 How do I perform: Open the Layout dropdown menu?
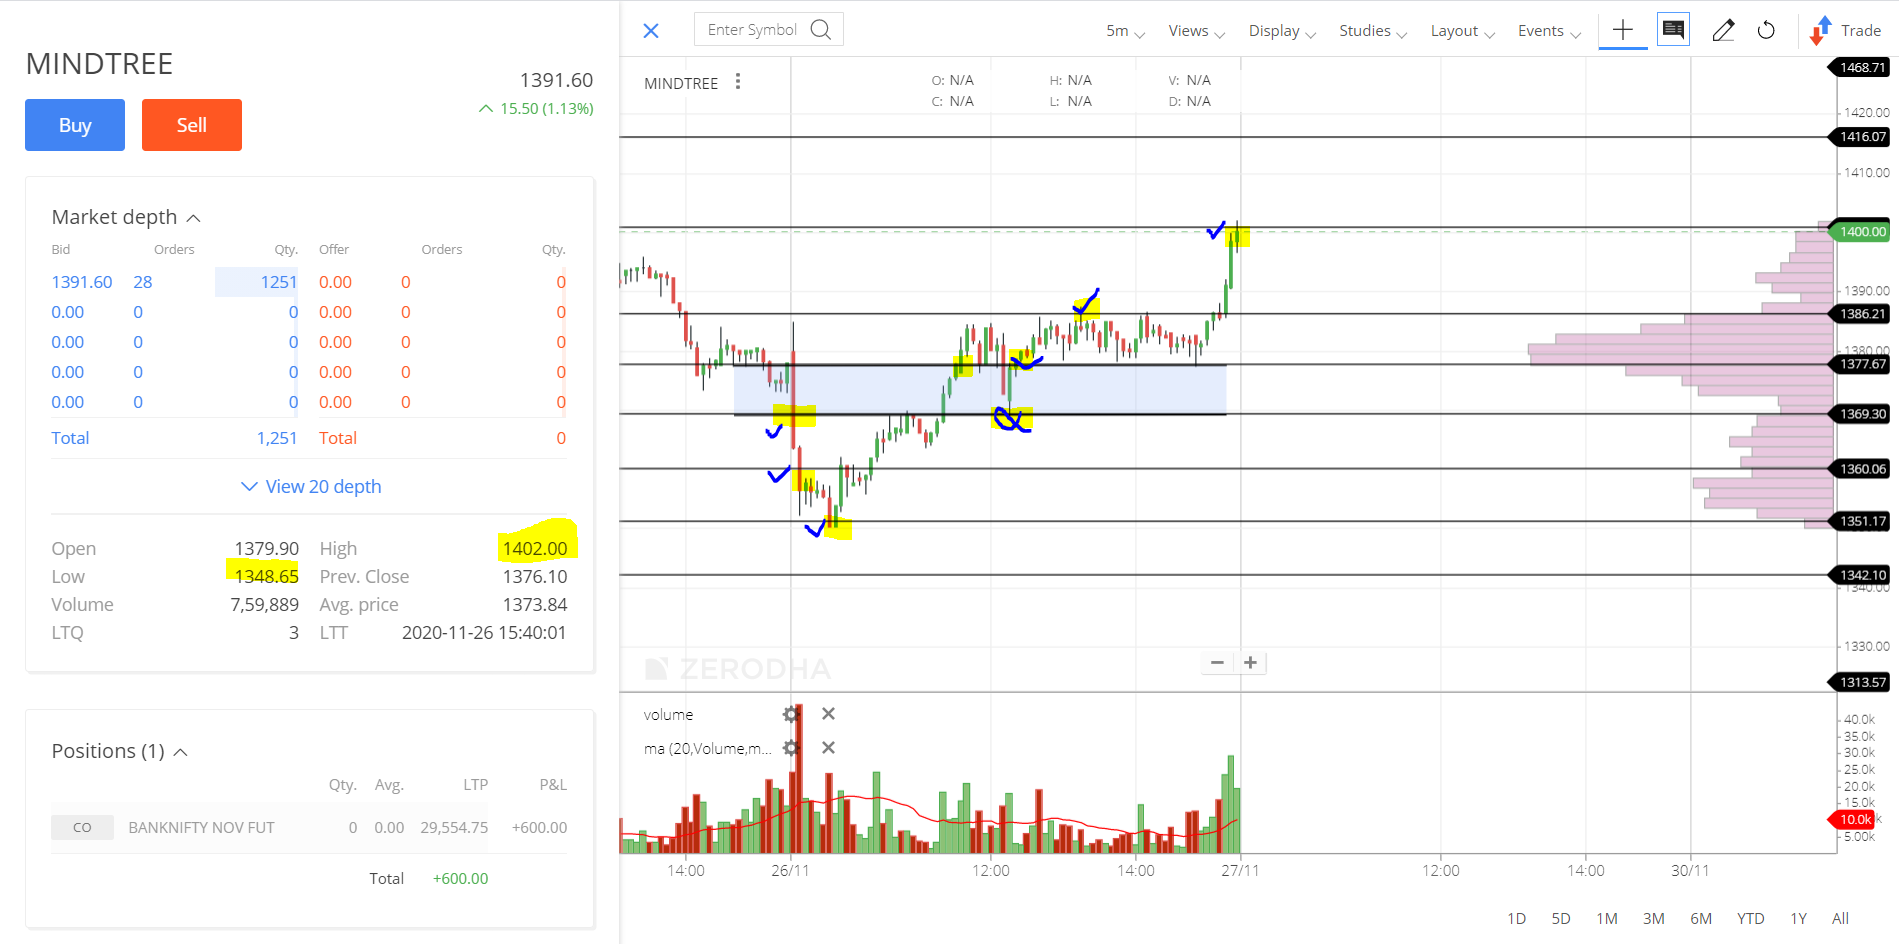click(1462, 31)
